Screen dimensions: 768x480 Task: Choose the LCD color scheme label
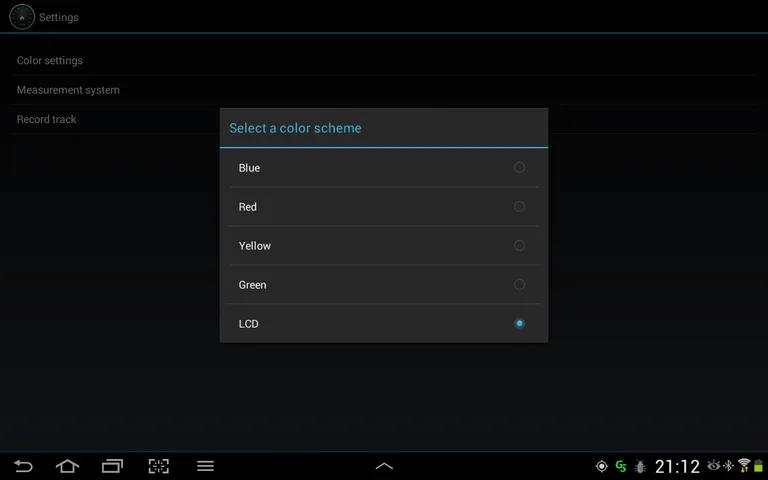(x=248, y=324)
